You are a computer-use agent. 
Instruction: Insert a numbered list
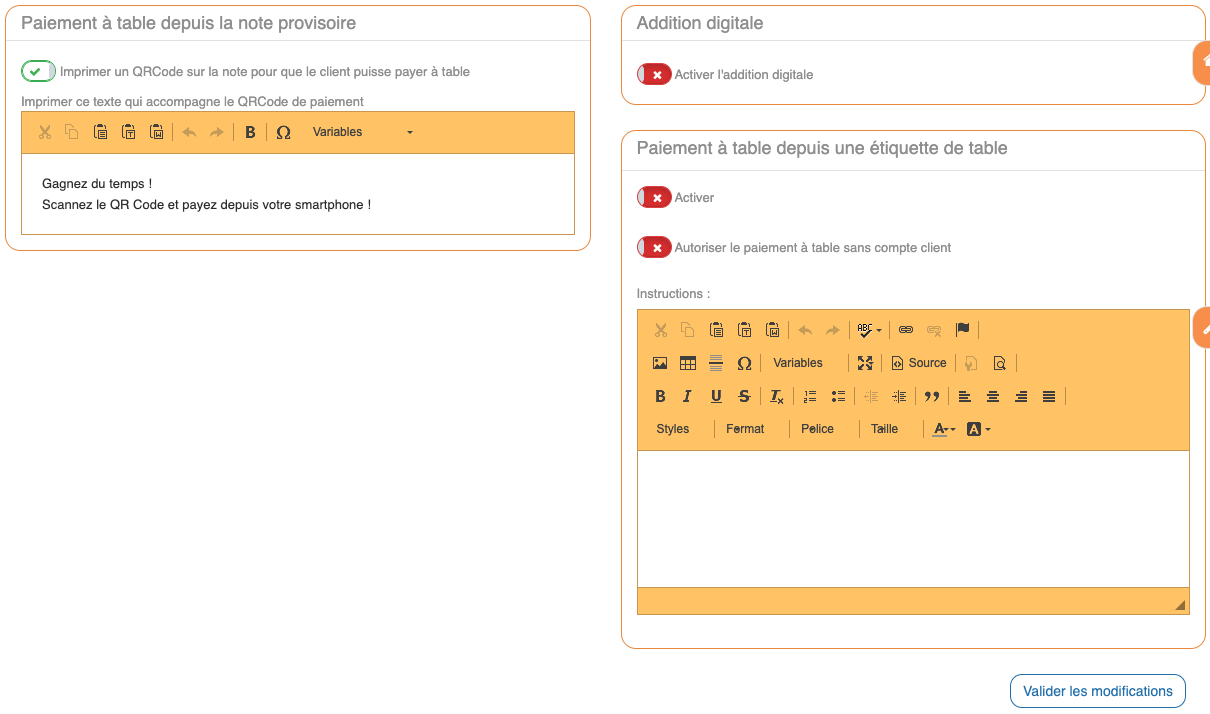click(x=810, y=396)
